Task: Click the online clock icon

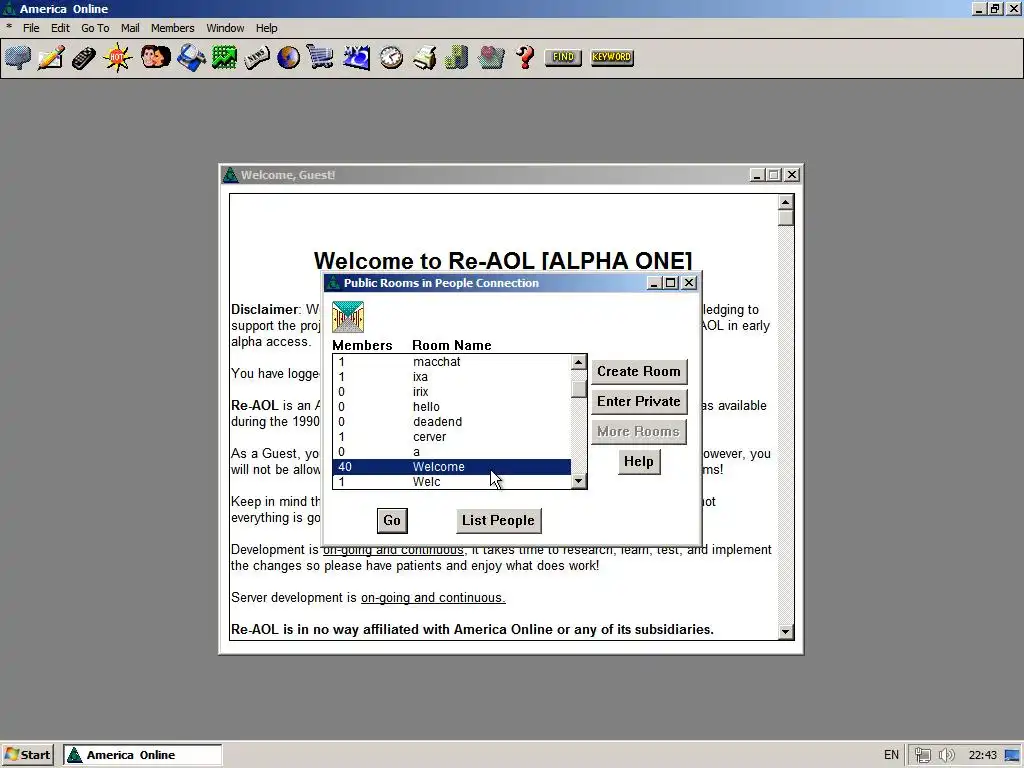Action: 391,57
